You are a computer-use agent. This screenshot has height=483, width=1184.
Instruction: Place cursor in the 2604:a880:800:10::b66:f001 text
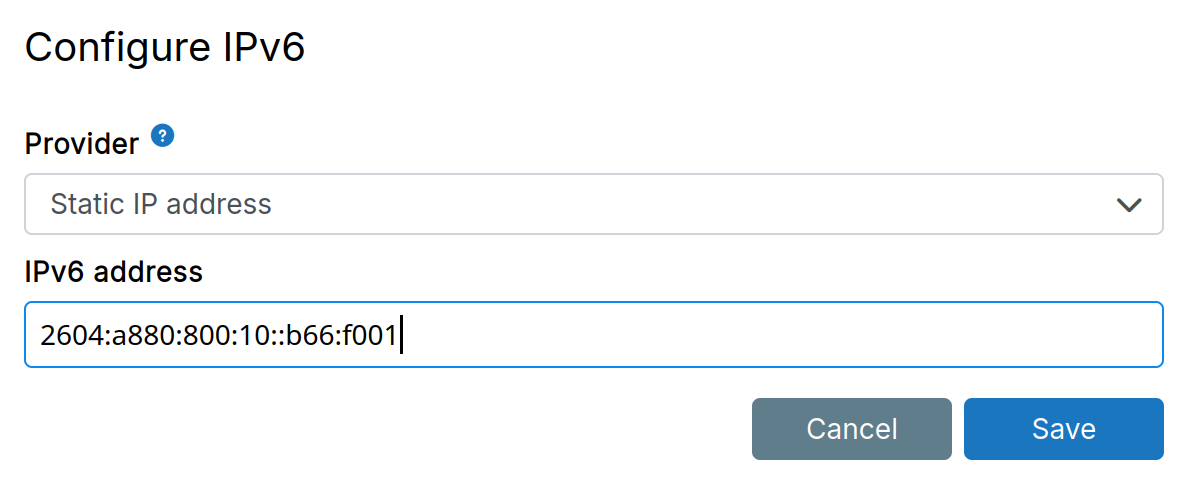[x=218, y=336]
